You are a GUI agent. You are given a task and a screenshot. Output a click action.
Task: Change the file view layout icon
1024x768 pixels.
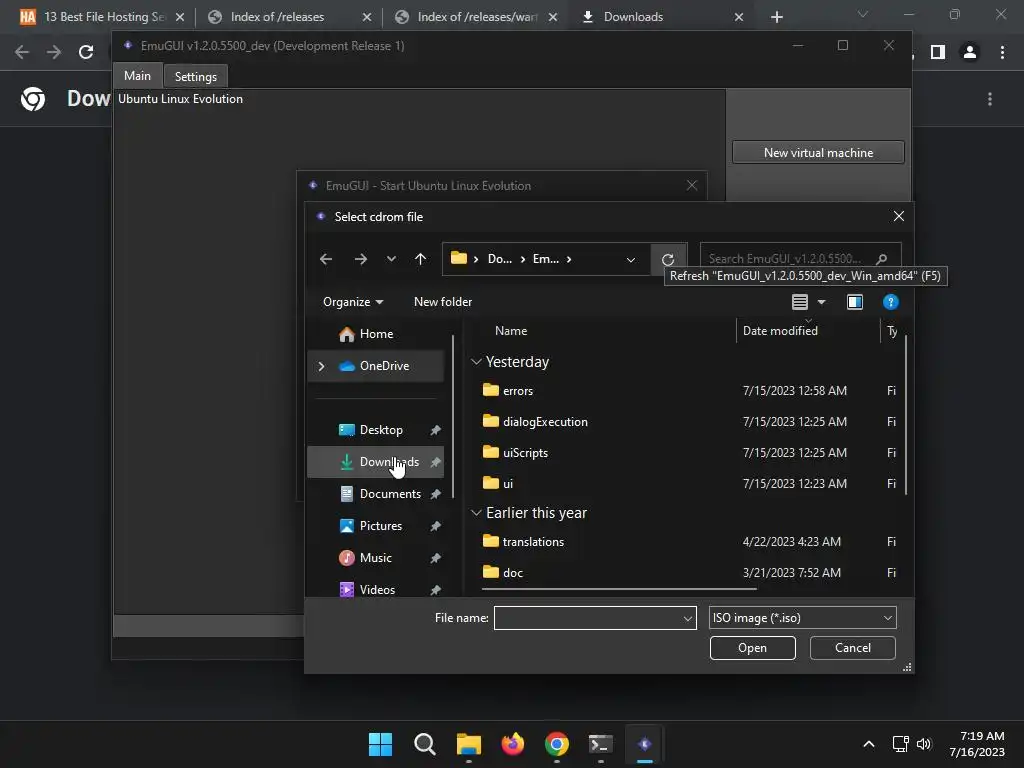(x=800, y=302)
